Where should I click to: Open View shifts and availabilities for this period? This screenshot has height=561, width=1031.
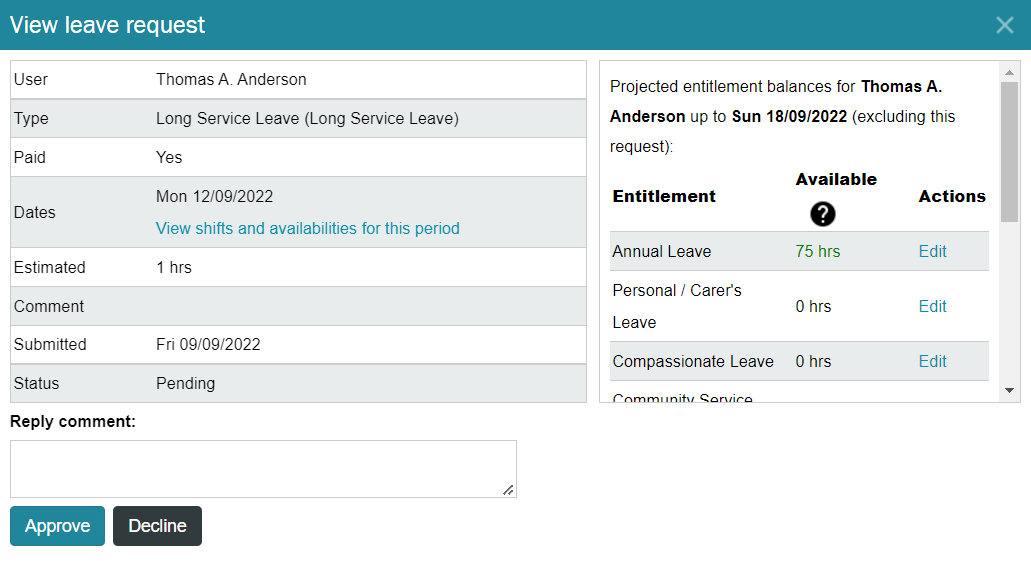[307, 228]
